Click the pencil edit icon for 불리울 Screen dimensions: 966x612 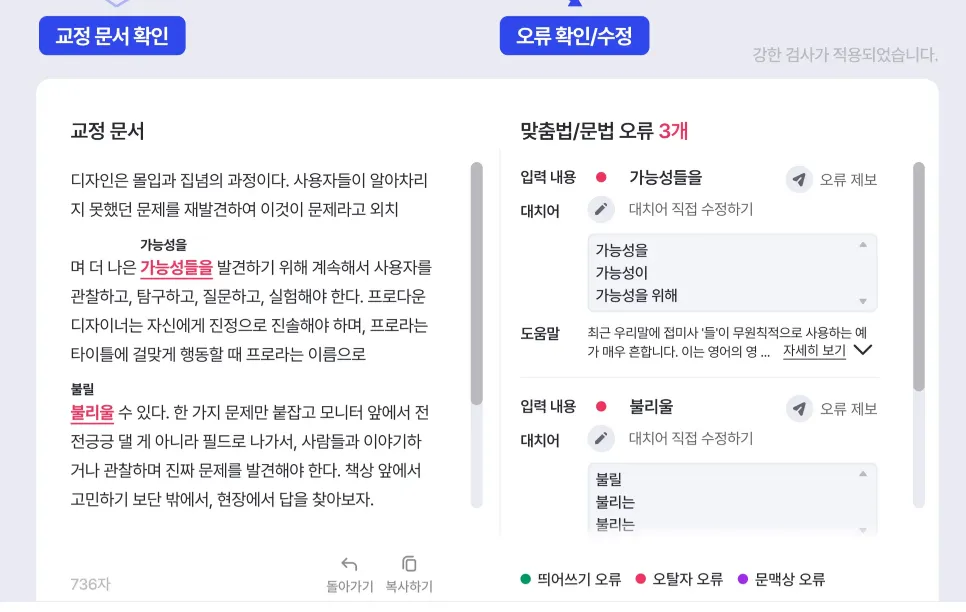pyautogui.click(x=601, y=439)
